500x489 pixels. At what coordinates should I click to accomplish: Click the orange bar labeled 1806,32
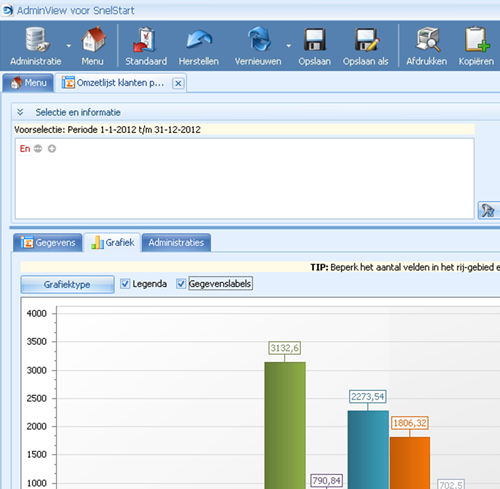410,463
